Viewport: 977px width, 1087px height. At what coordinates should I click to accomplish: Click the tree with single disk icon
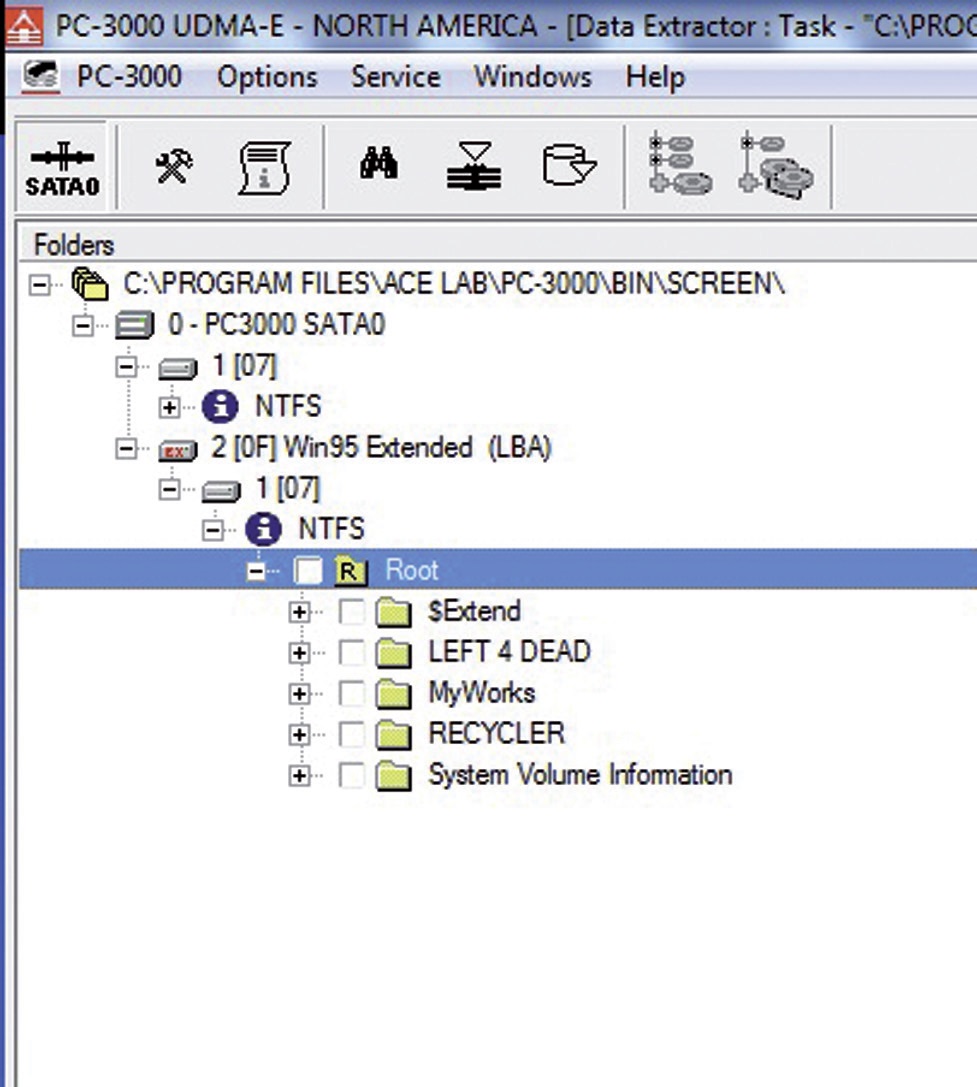(680, 165)
